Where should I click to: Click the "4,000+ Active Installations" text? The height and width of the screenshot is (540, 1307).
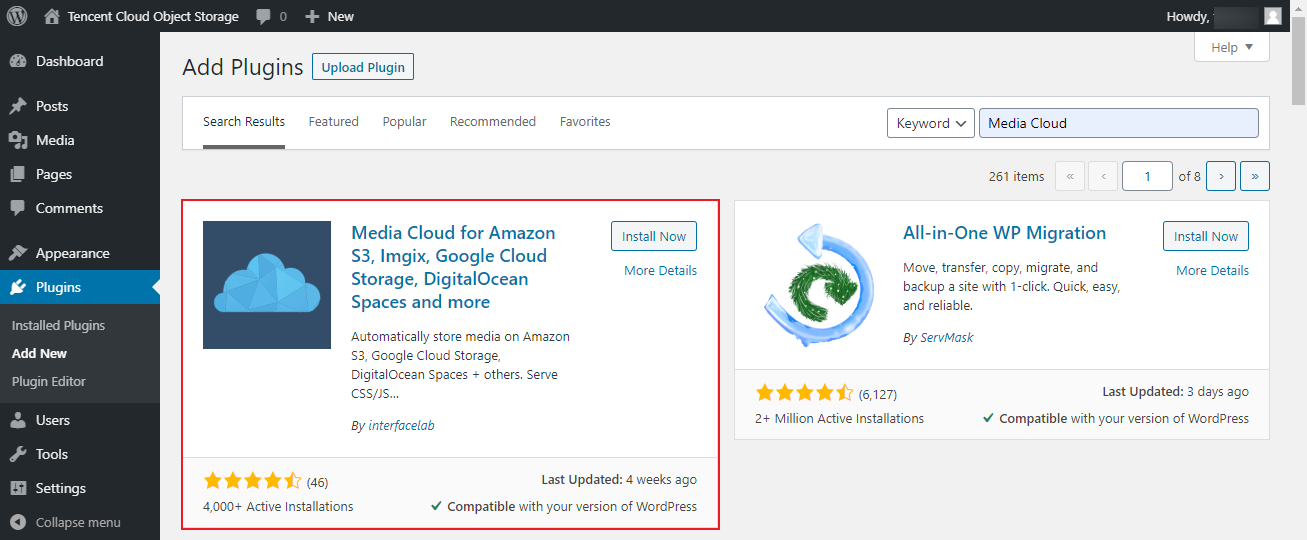(278, 506)
